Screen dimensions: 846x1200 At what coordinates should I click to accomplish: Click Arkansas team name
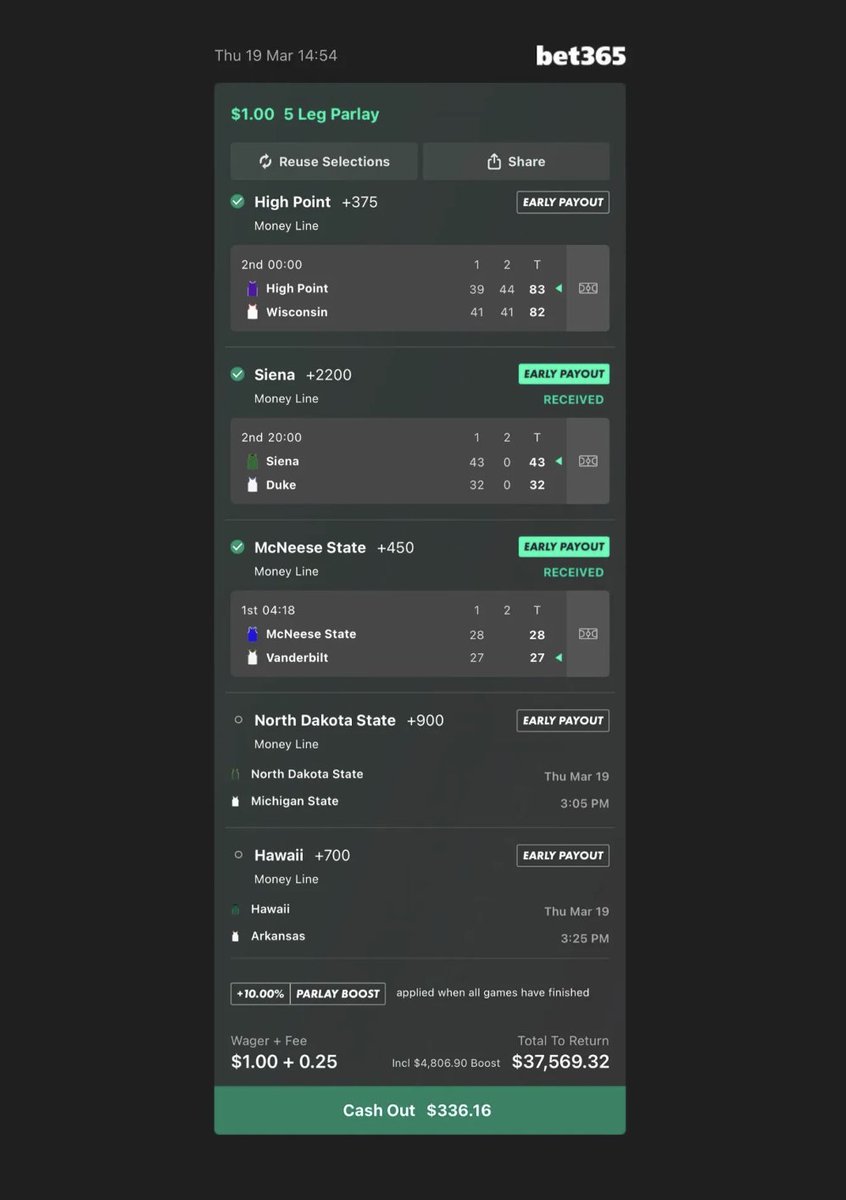tap(278, 936)
